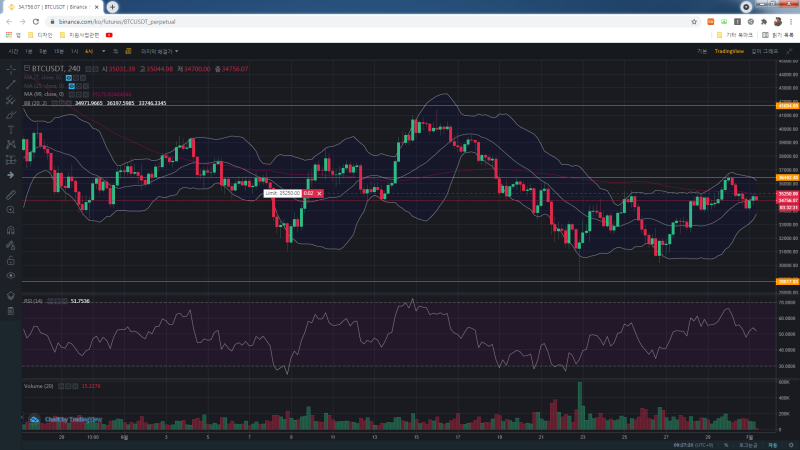Bookmark the page with the star icon
Screen dimensions: 800x450
click(x=694, y=21)
